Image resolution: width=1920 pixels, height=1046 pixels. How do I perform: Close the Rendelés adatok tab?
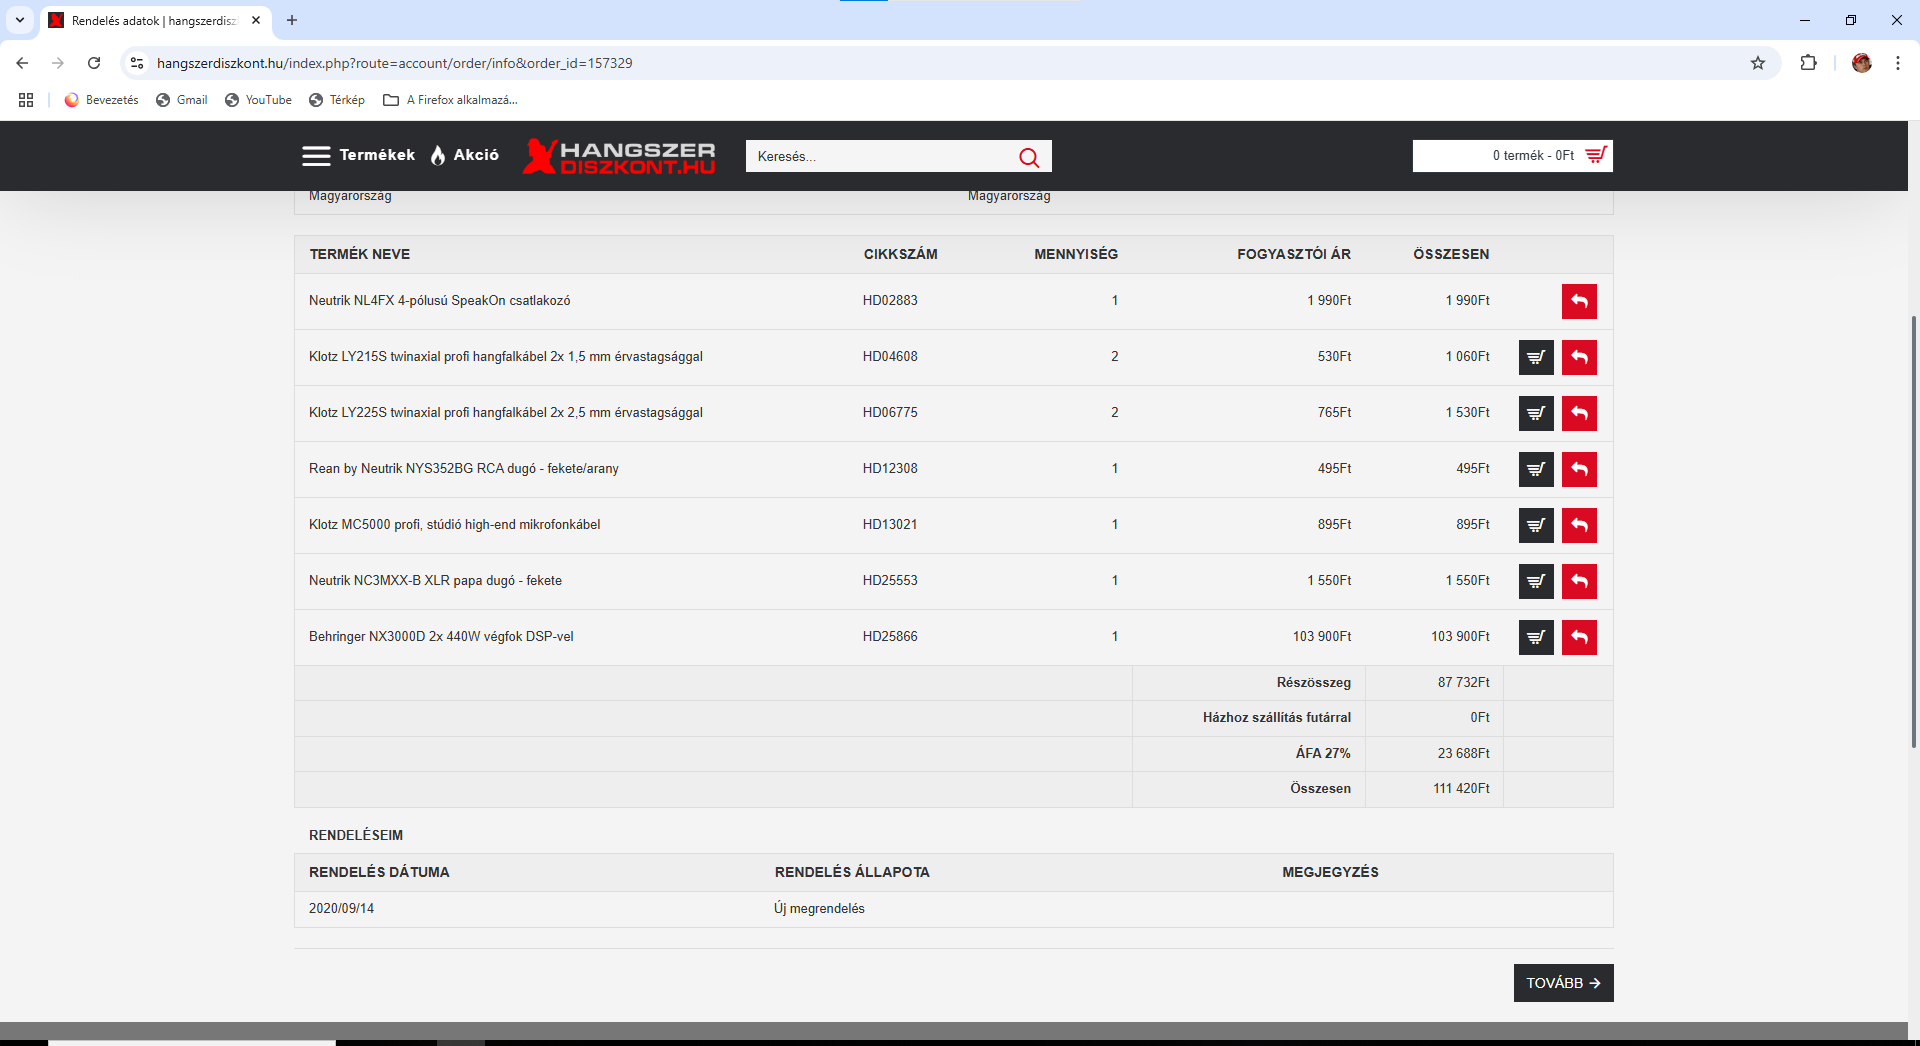[256, 20]
